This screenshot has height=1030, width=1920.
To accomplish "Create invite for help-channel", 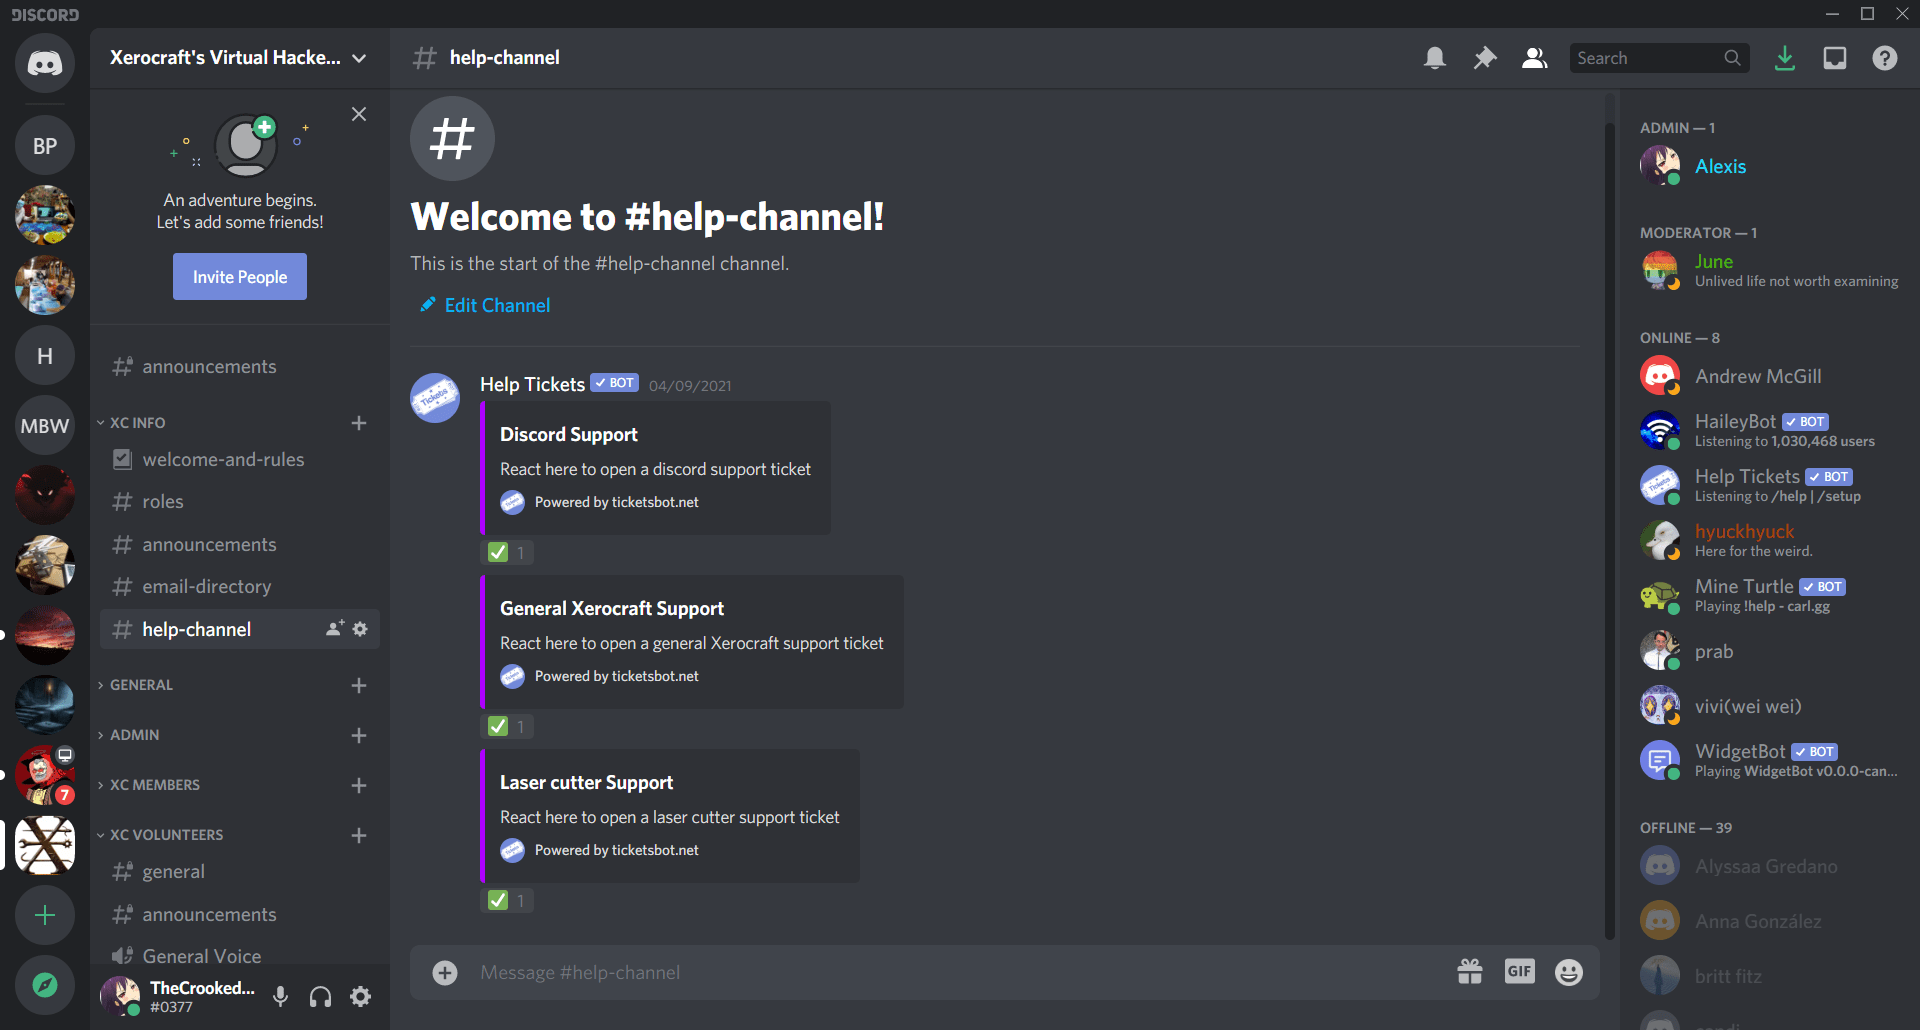I will coord(335,629).
